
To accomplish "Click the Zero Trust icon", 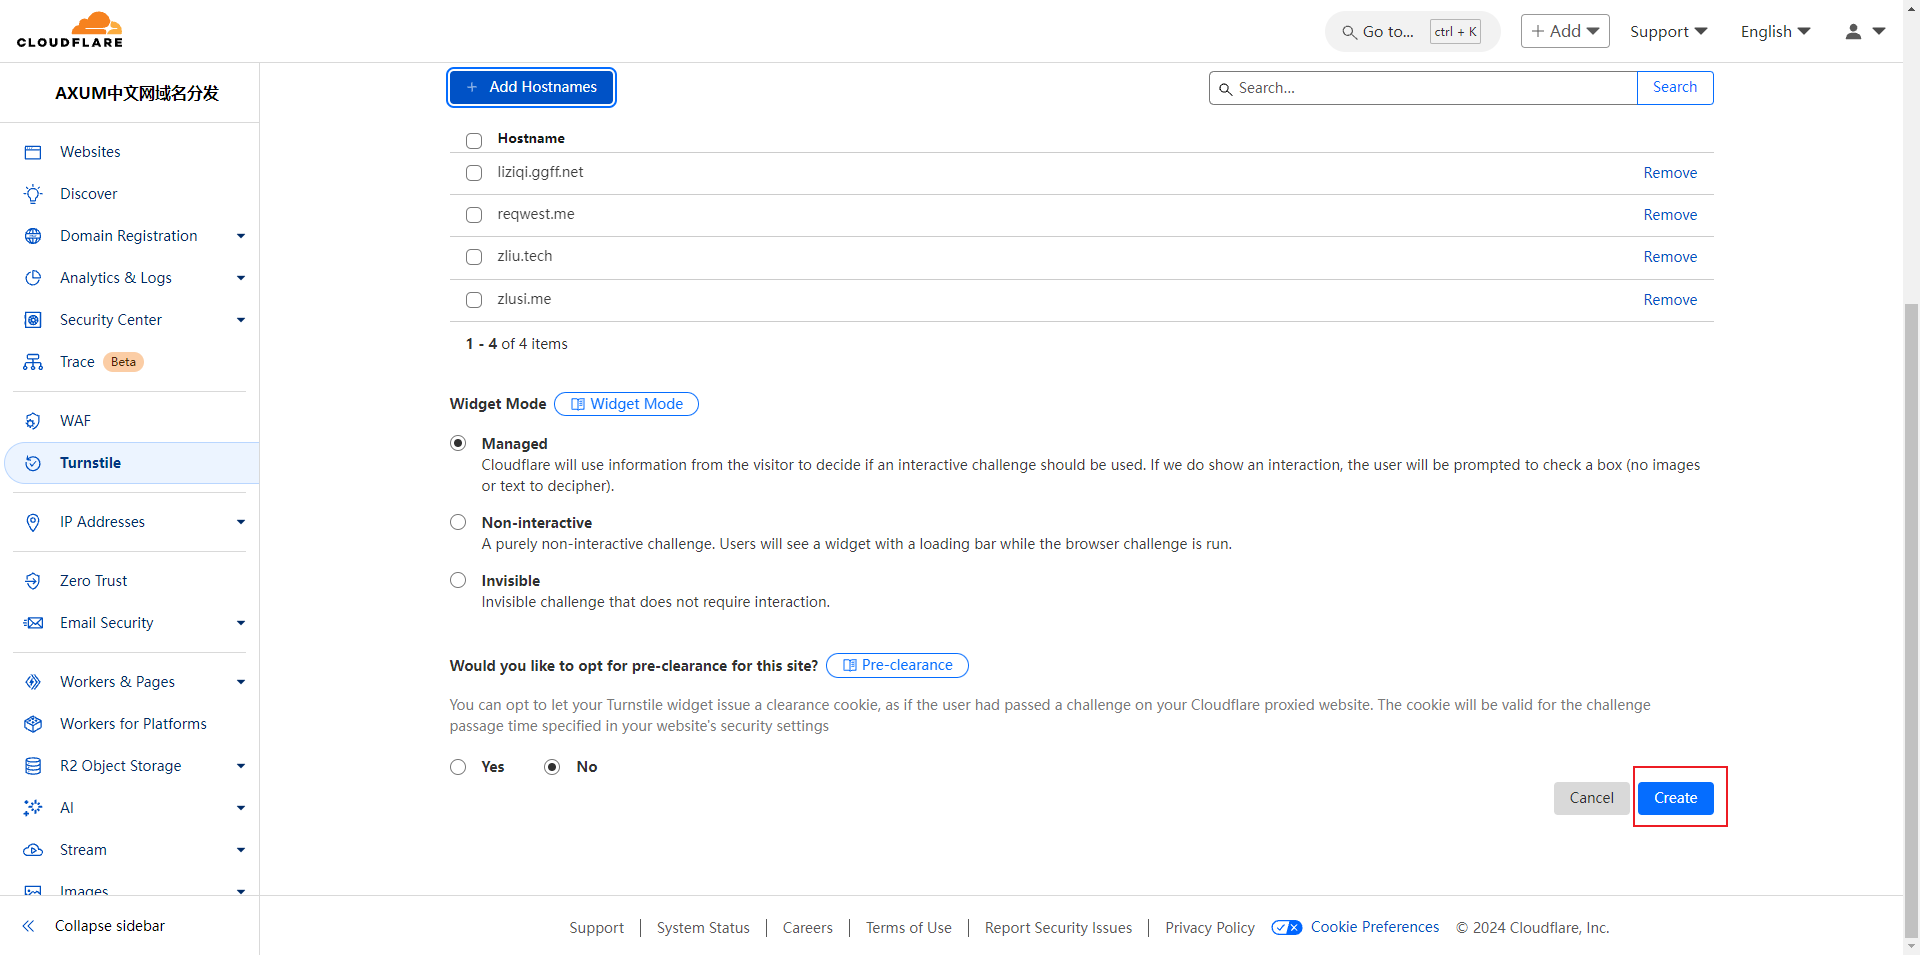I will (33, 581).
